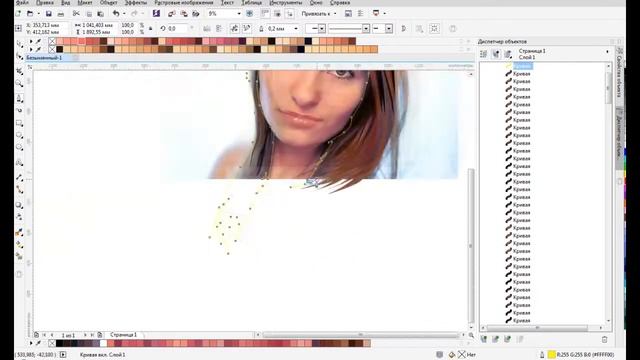The width and height of the screenshot is (640, 360).
Task: Toggle Edit Across Layers in Object Manager
Action: [496, 54]
